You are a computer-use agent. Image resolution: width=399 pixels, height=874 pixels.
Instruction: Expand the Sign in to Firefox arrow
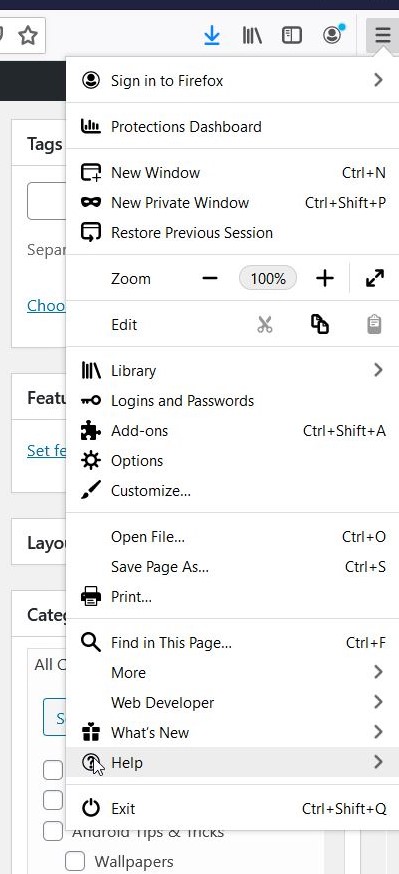(x=378, y=80)
